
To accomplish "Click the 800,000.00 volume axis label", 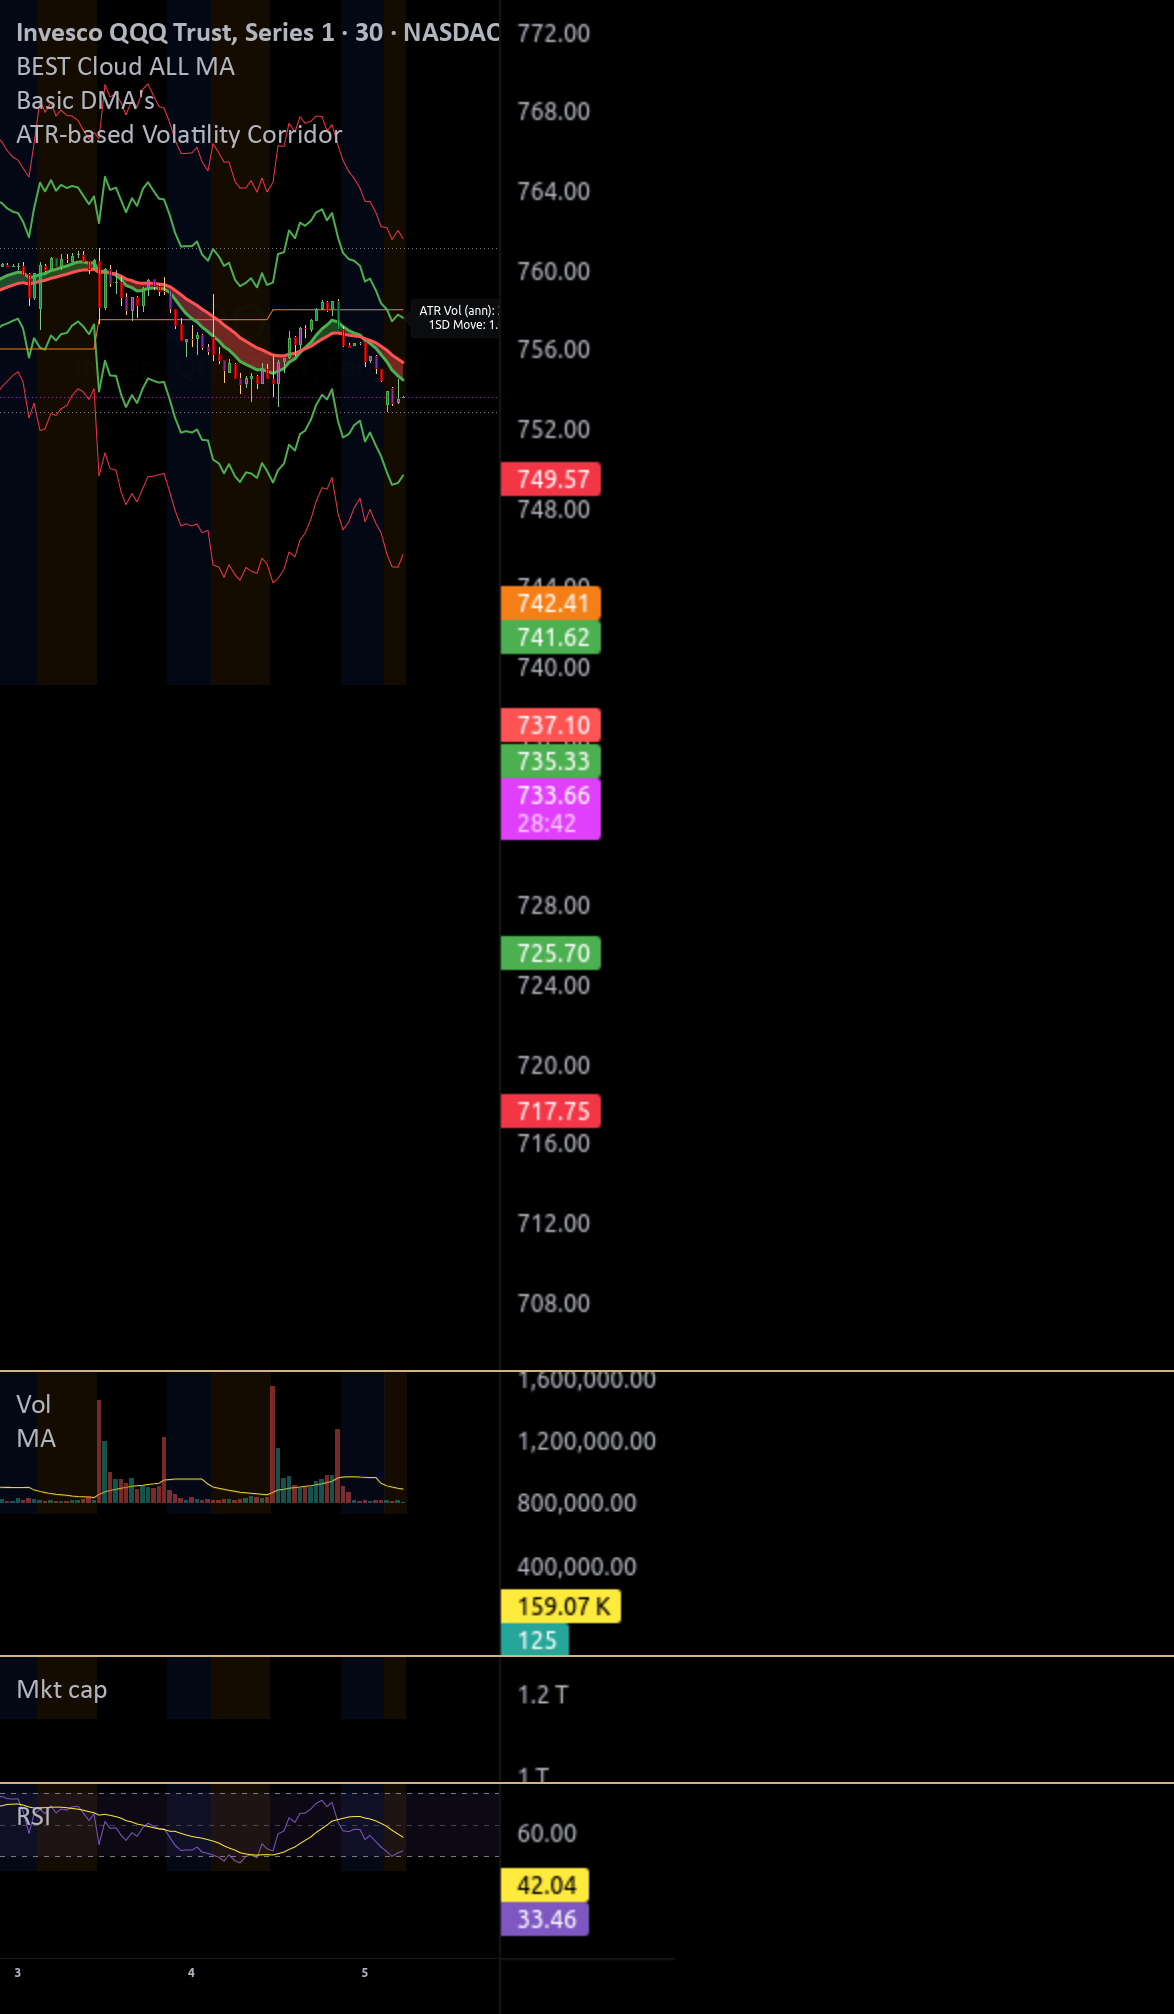I will point(576,1503).
